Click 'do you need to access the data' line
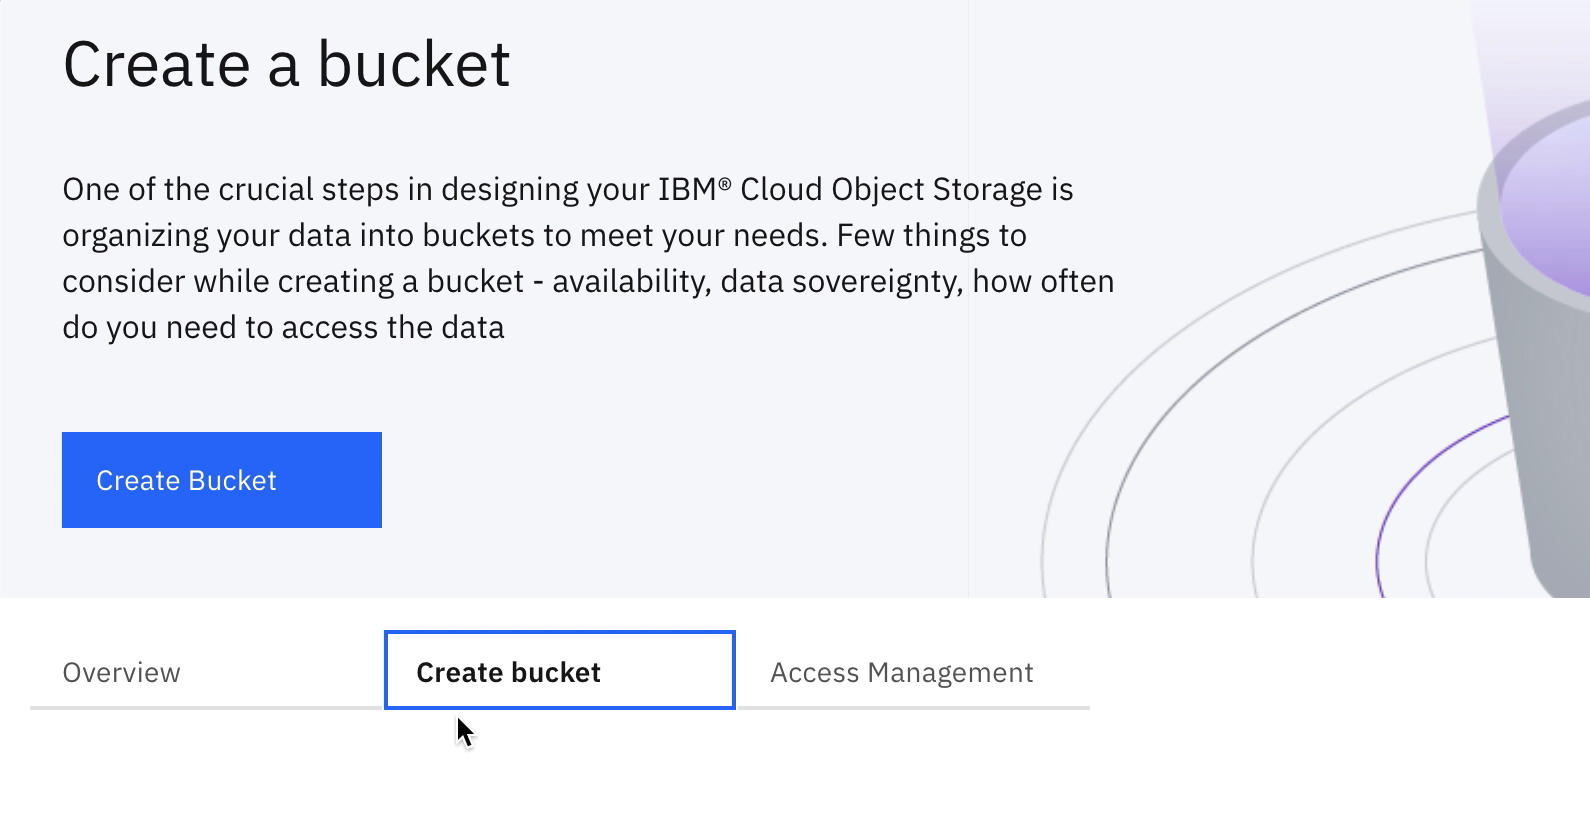This screenshot has height=814, width=1590. click(x=283, y=327)
